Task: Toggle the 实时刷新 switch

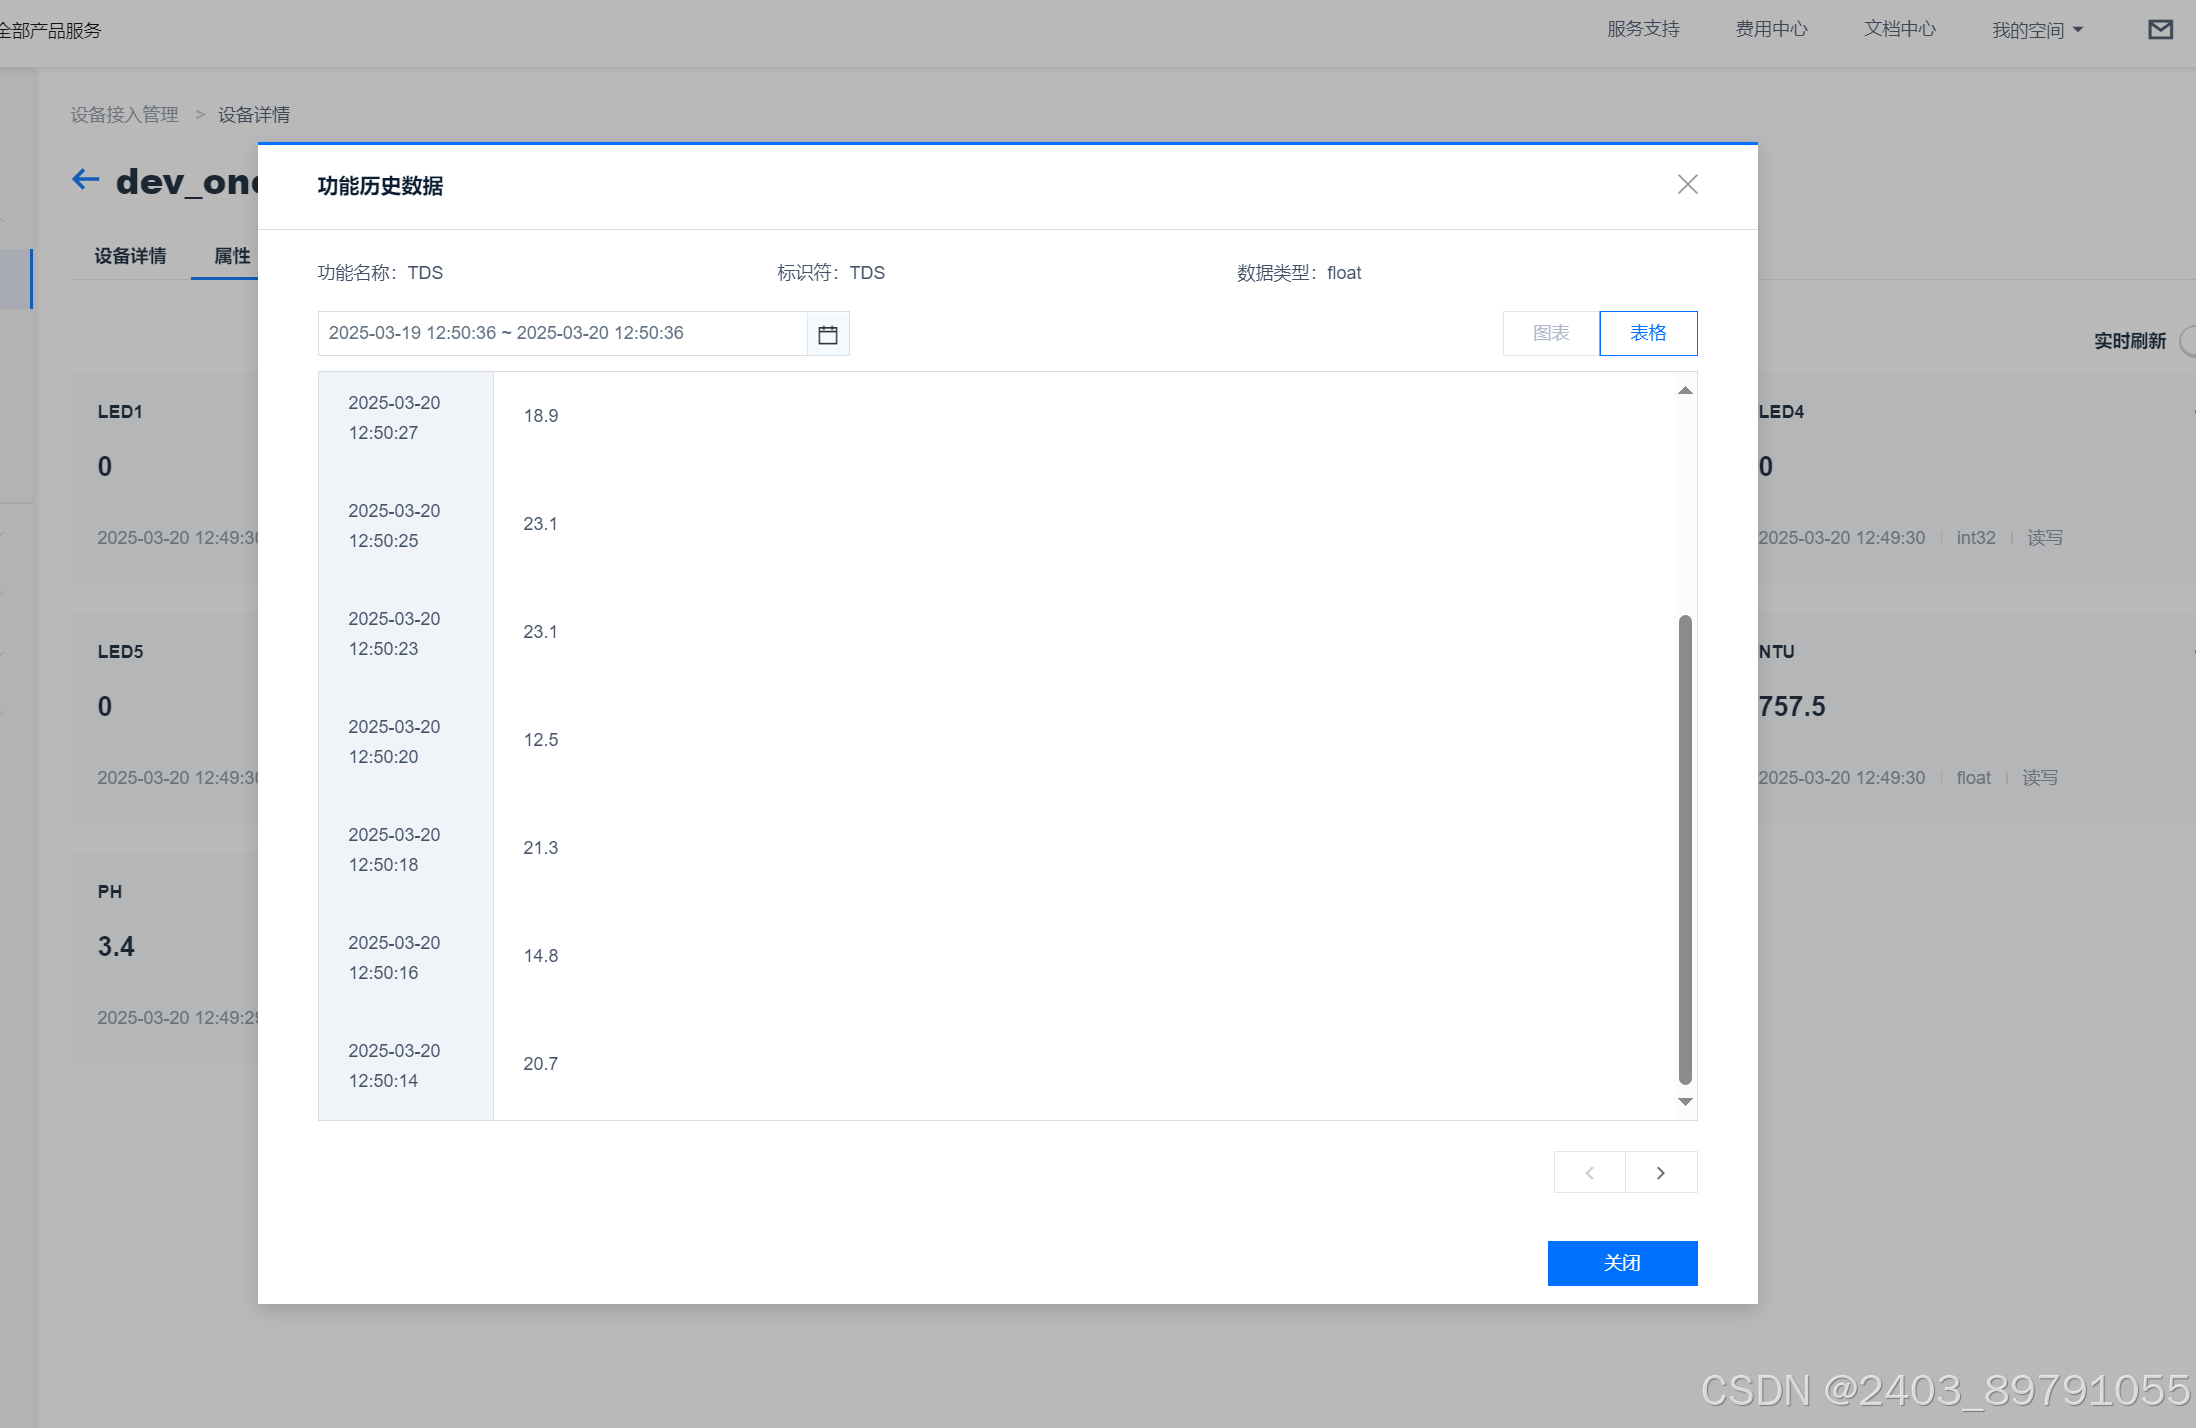Action: coord(2188,341)
